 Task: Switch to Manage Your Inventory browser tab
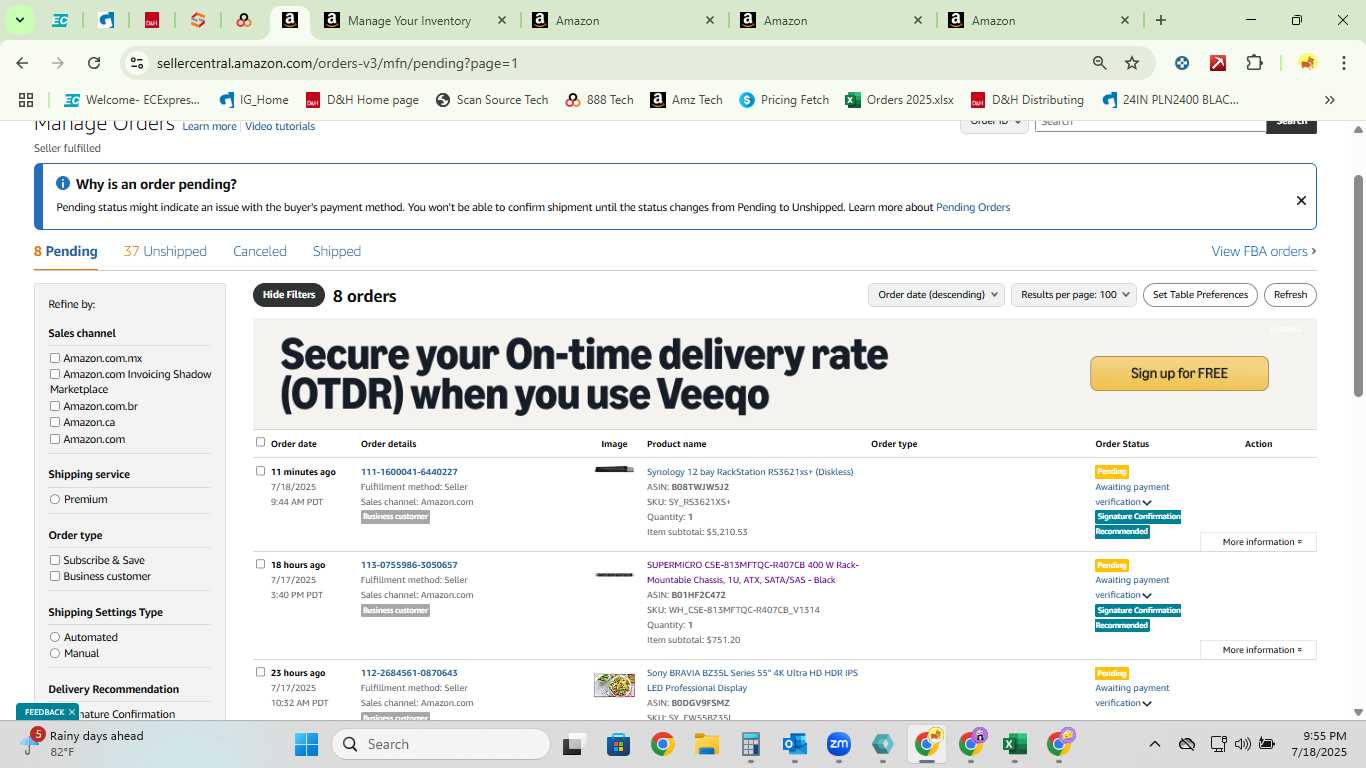pos(415,20)
